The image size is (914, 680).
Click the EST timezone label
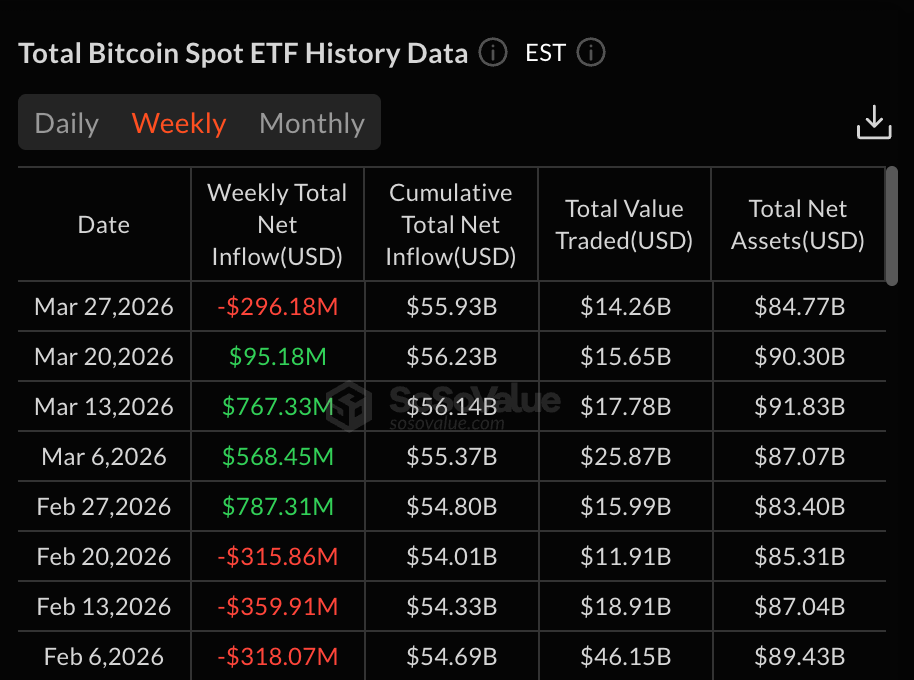(x=545, y=53)
